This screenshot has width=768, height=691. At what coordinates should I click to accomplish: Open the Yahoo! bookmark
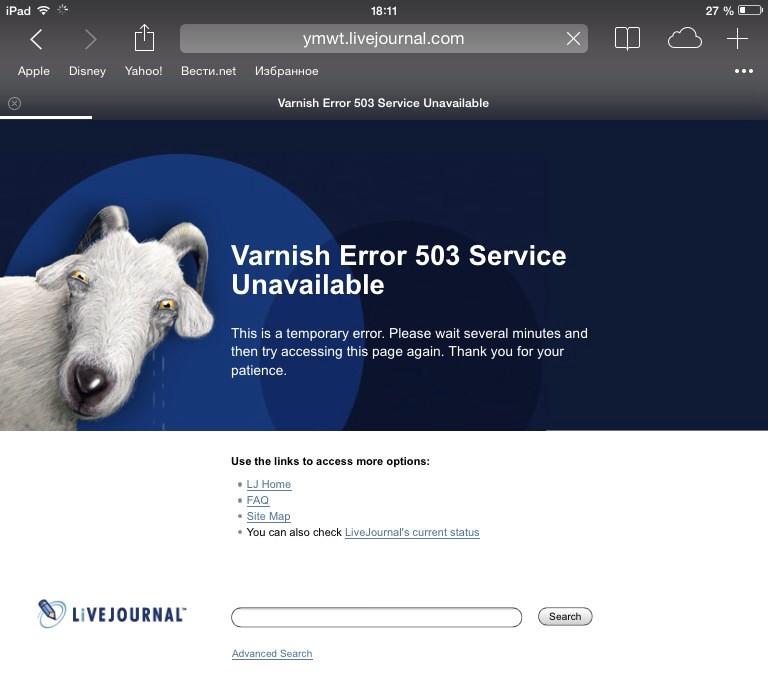[143, 71]
